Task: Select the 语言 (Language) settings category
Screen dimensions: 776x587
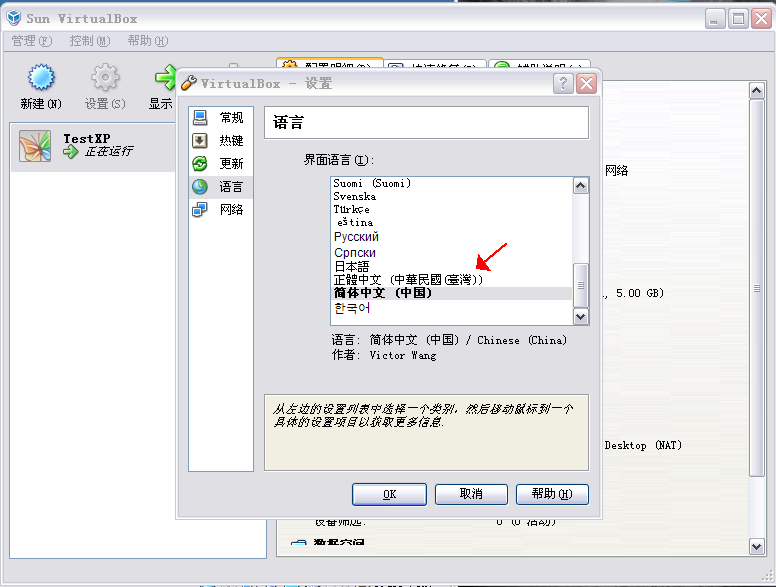Action: 221,187
